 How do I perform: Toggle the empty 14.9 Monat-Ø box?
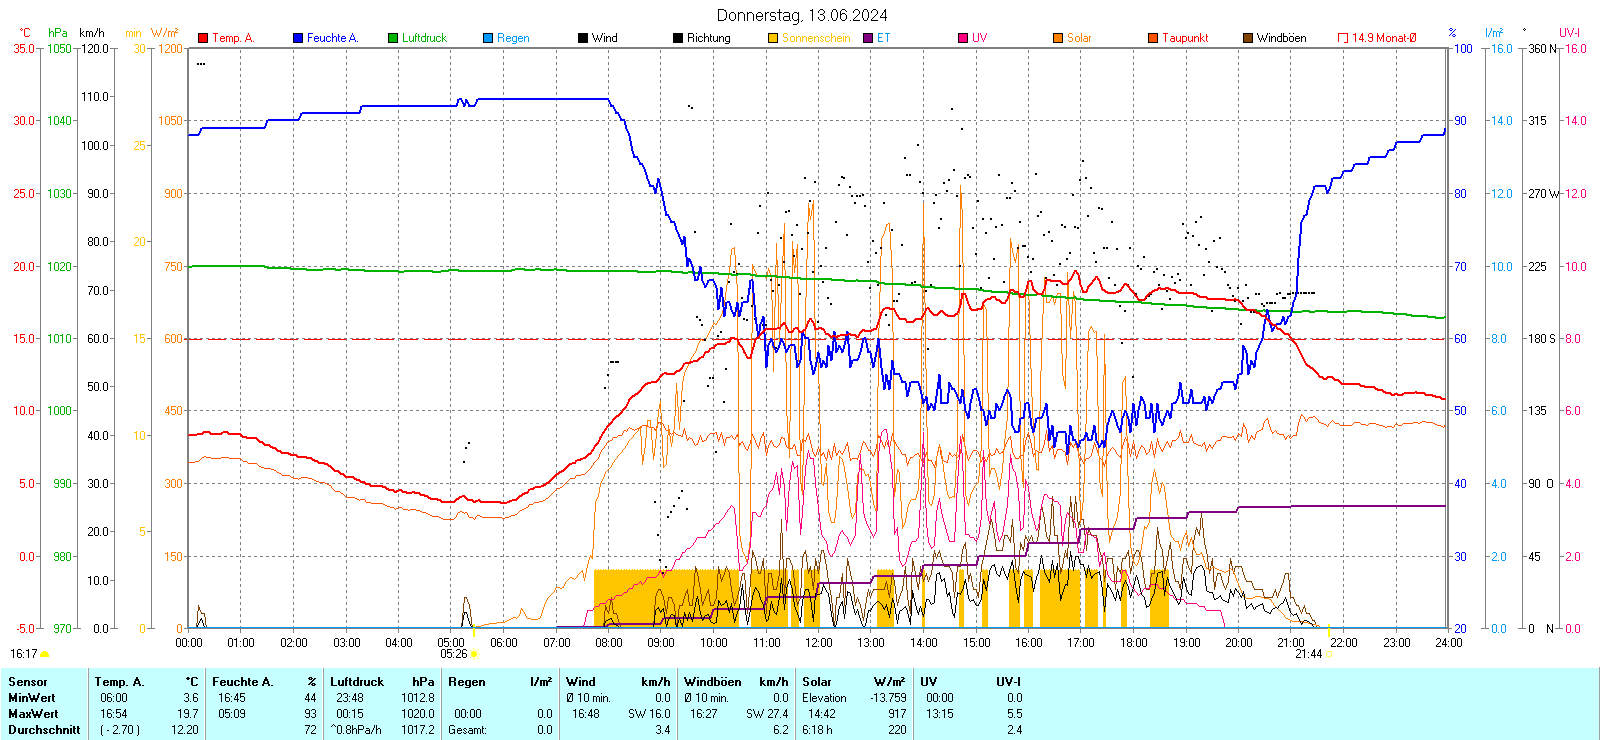pyautogui.click(x=1343, y=38)
